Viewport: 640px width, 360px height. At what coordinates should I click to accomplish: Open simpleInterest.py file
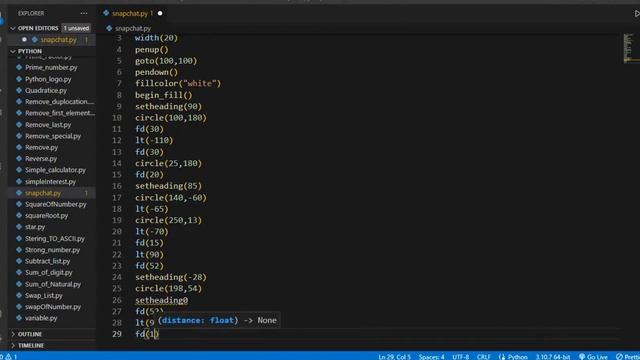point(50,182)
